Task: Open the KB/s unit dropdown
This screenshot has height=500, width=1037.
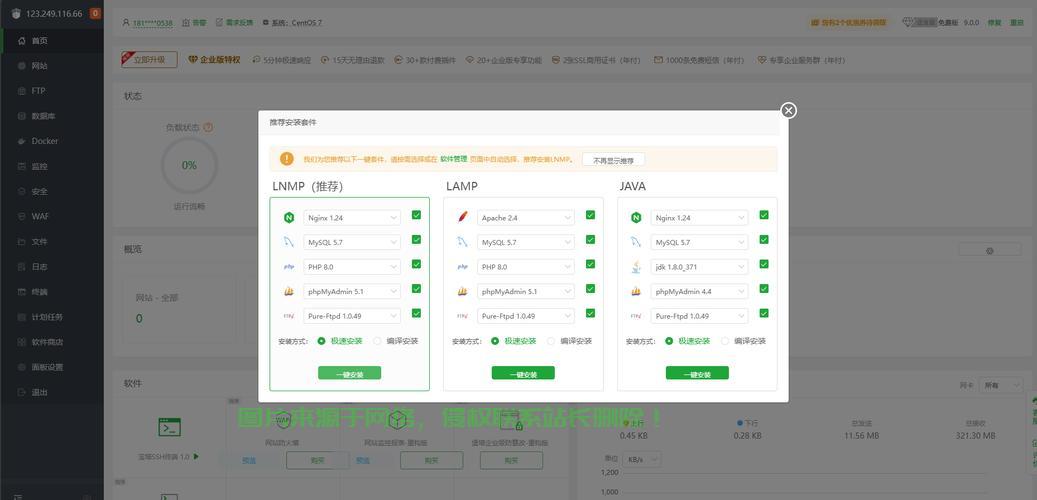Action: [641, 458]
